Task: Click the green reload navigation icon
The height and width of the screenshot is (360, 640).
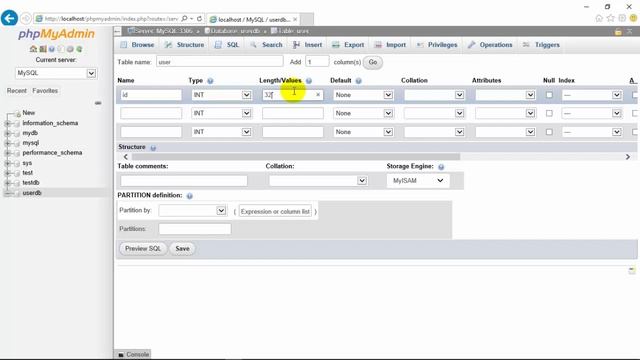Action: [80, 49]
